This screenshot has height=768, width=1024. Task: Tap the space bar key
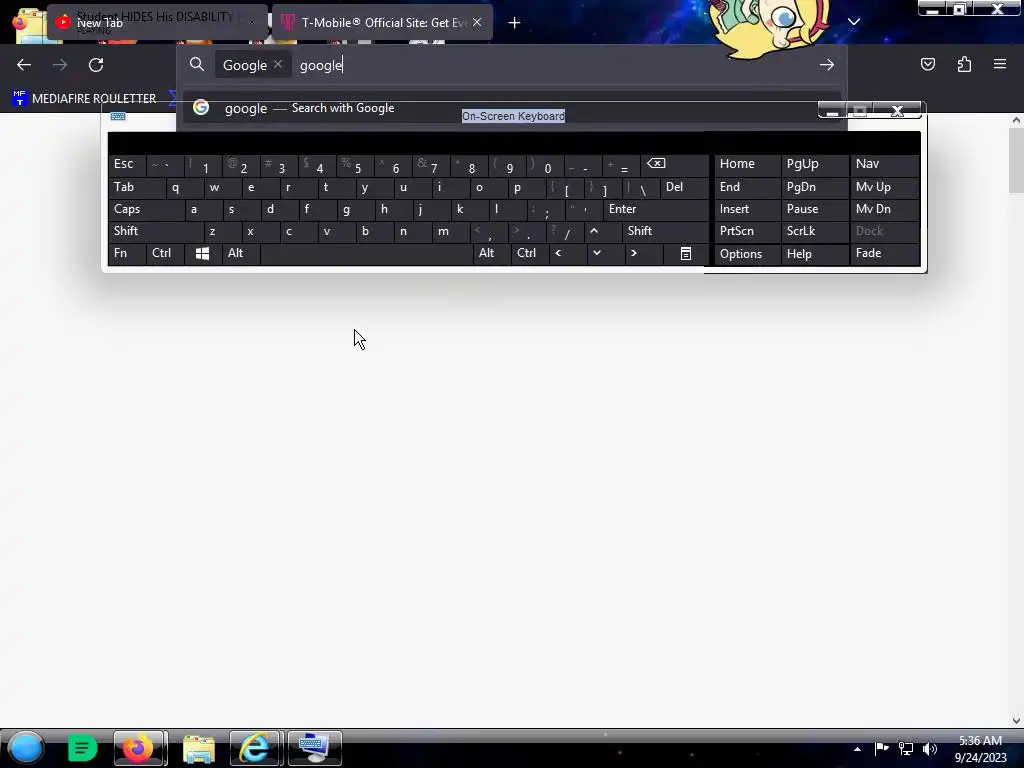(366, 253)
